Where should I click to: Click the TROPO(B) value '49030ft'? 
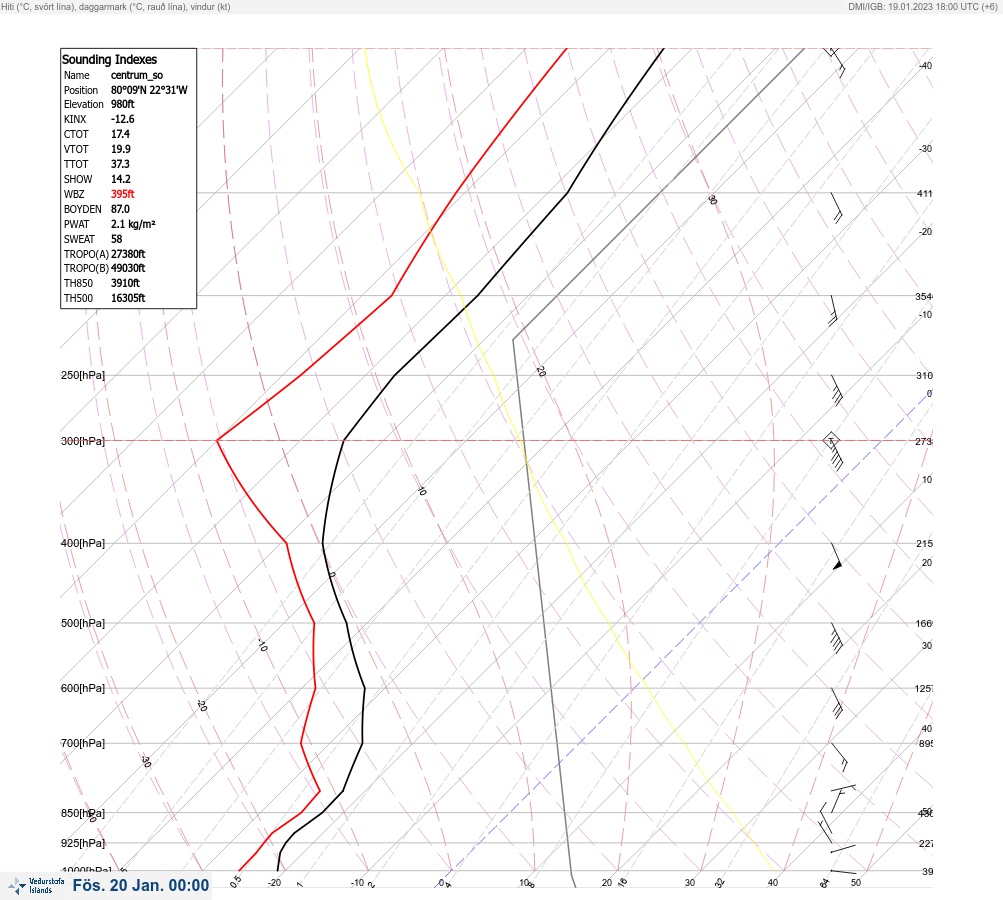[x=128, y=268]
